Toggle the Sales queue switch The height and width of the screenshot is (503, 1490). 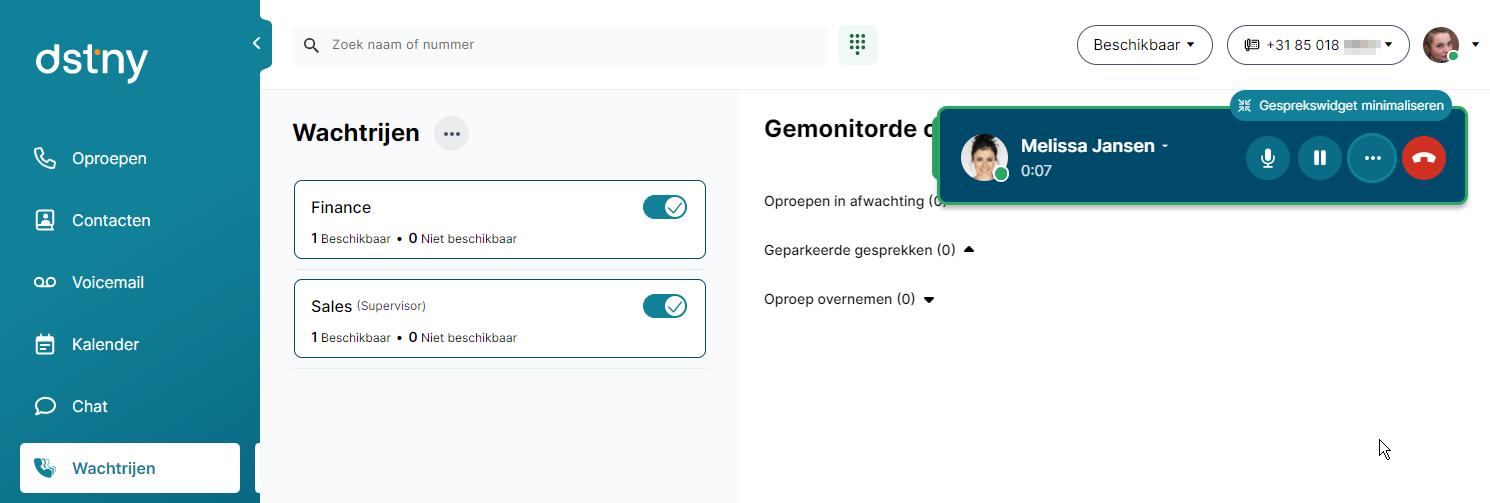tap(664, 306)
